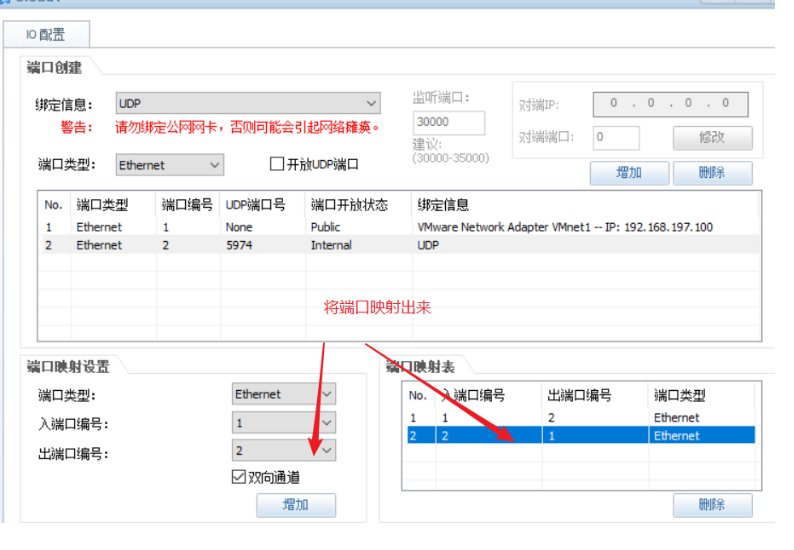Image resolution: width=794 pixels, height=550 pixels.
Task: Switch to the IO 配置 tab
Action: [46, 34]
